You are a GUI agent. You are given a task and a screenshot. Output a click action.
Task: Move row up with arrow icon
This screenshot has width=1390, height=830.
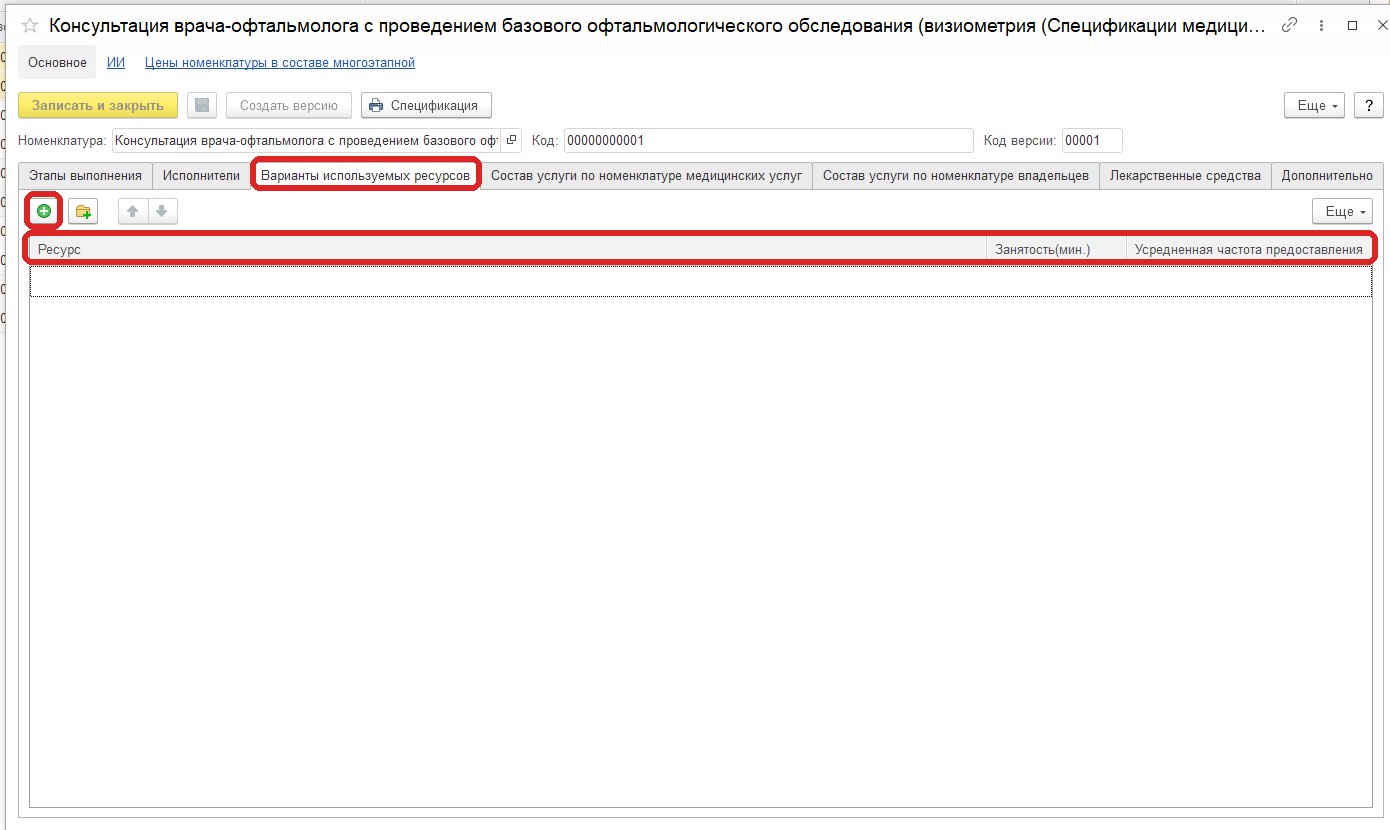[x=132, y=211]
